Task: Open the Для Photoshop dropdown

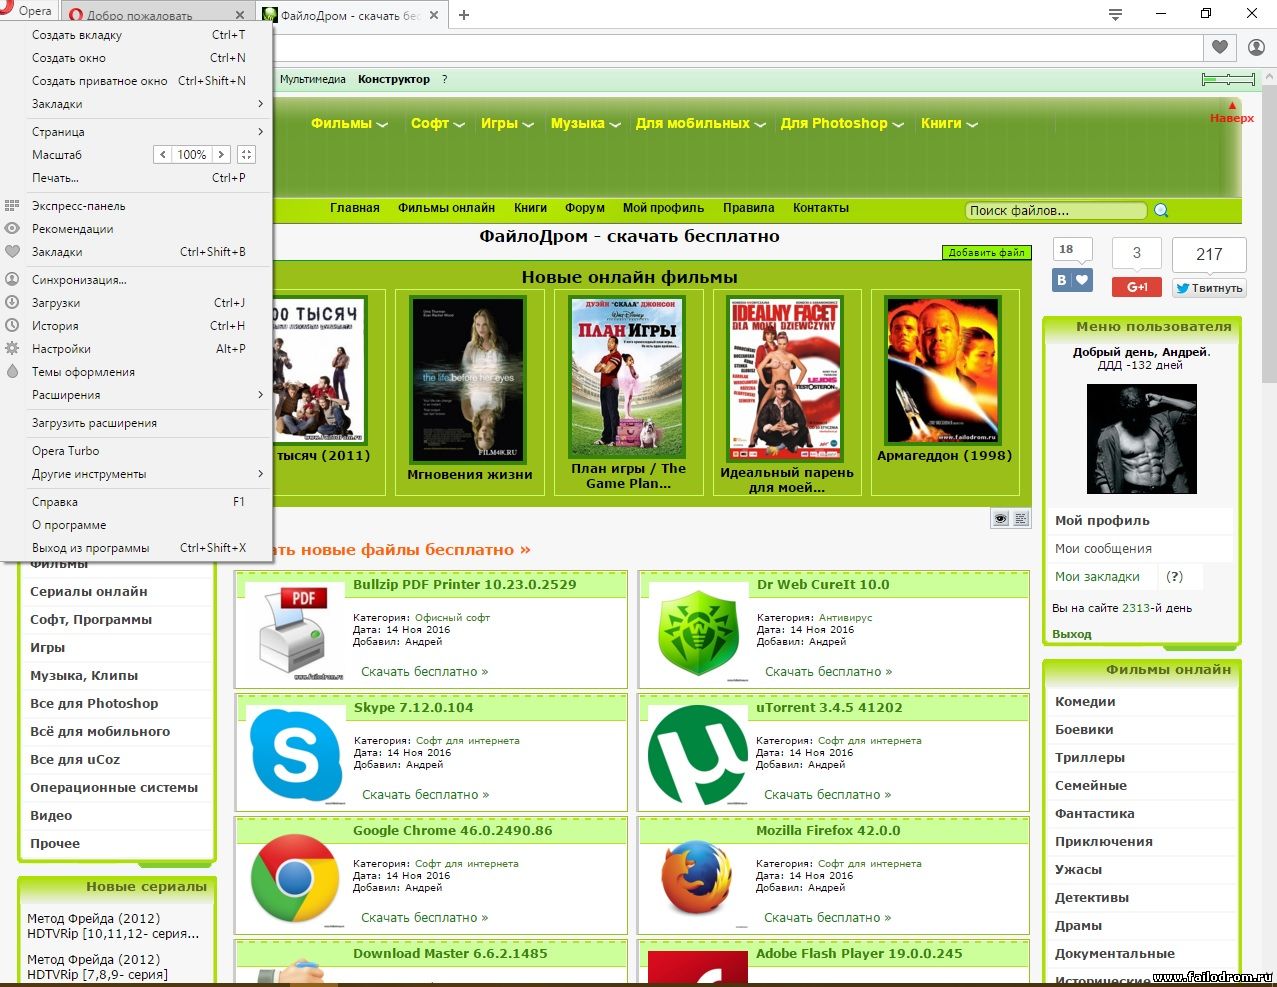Action: [842, 123]
